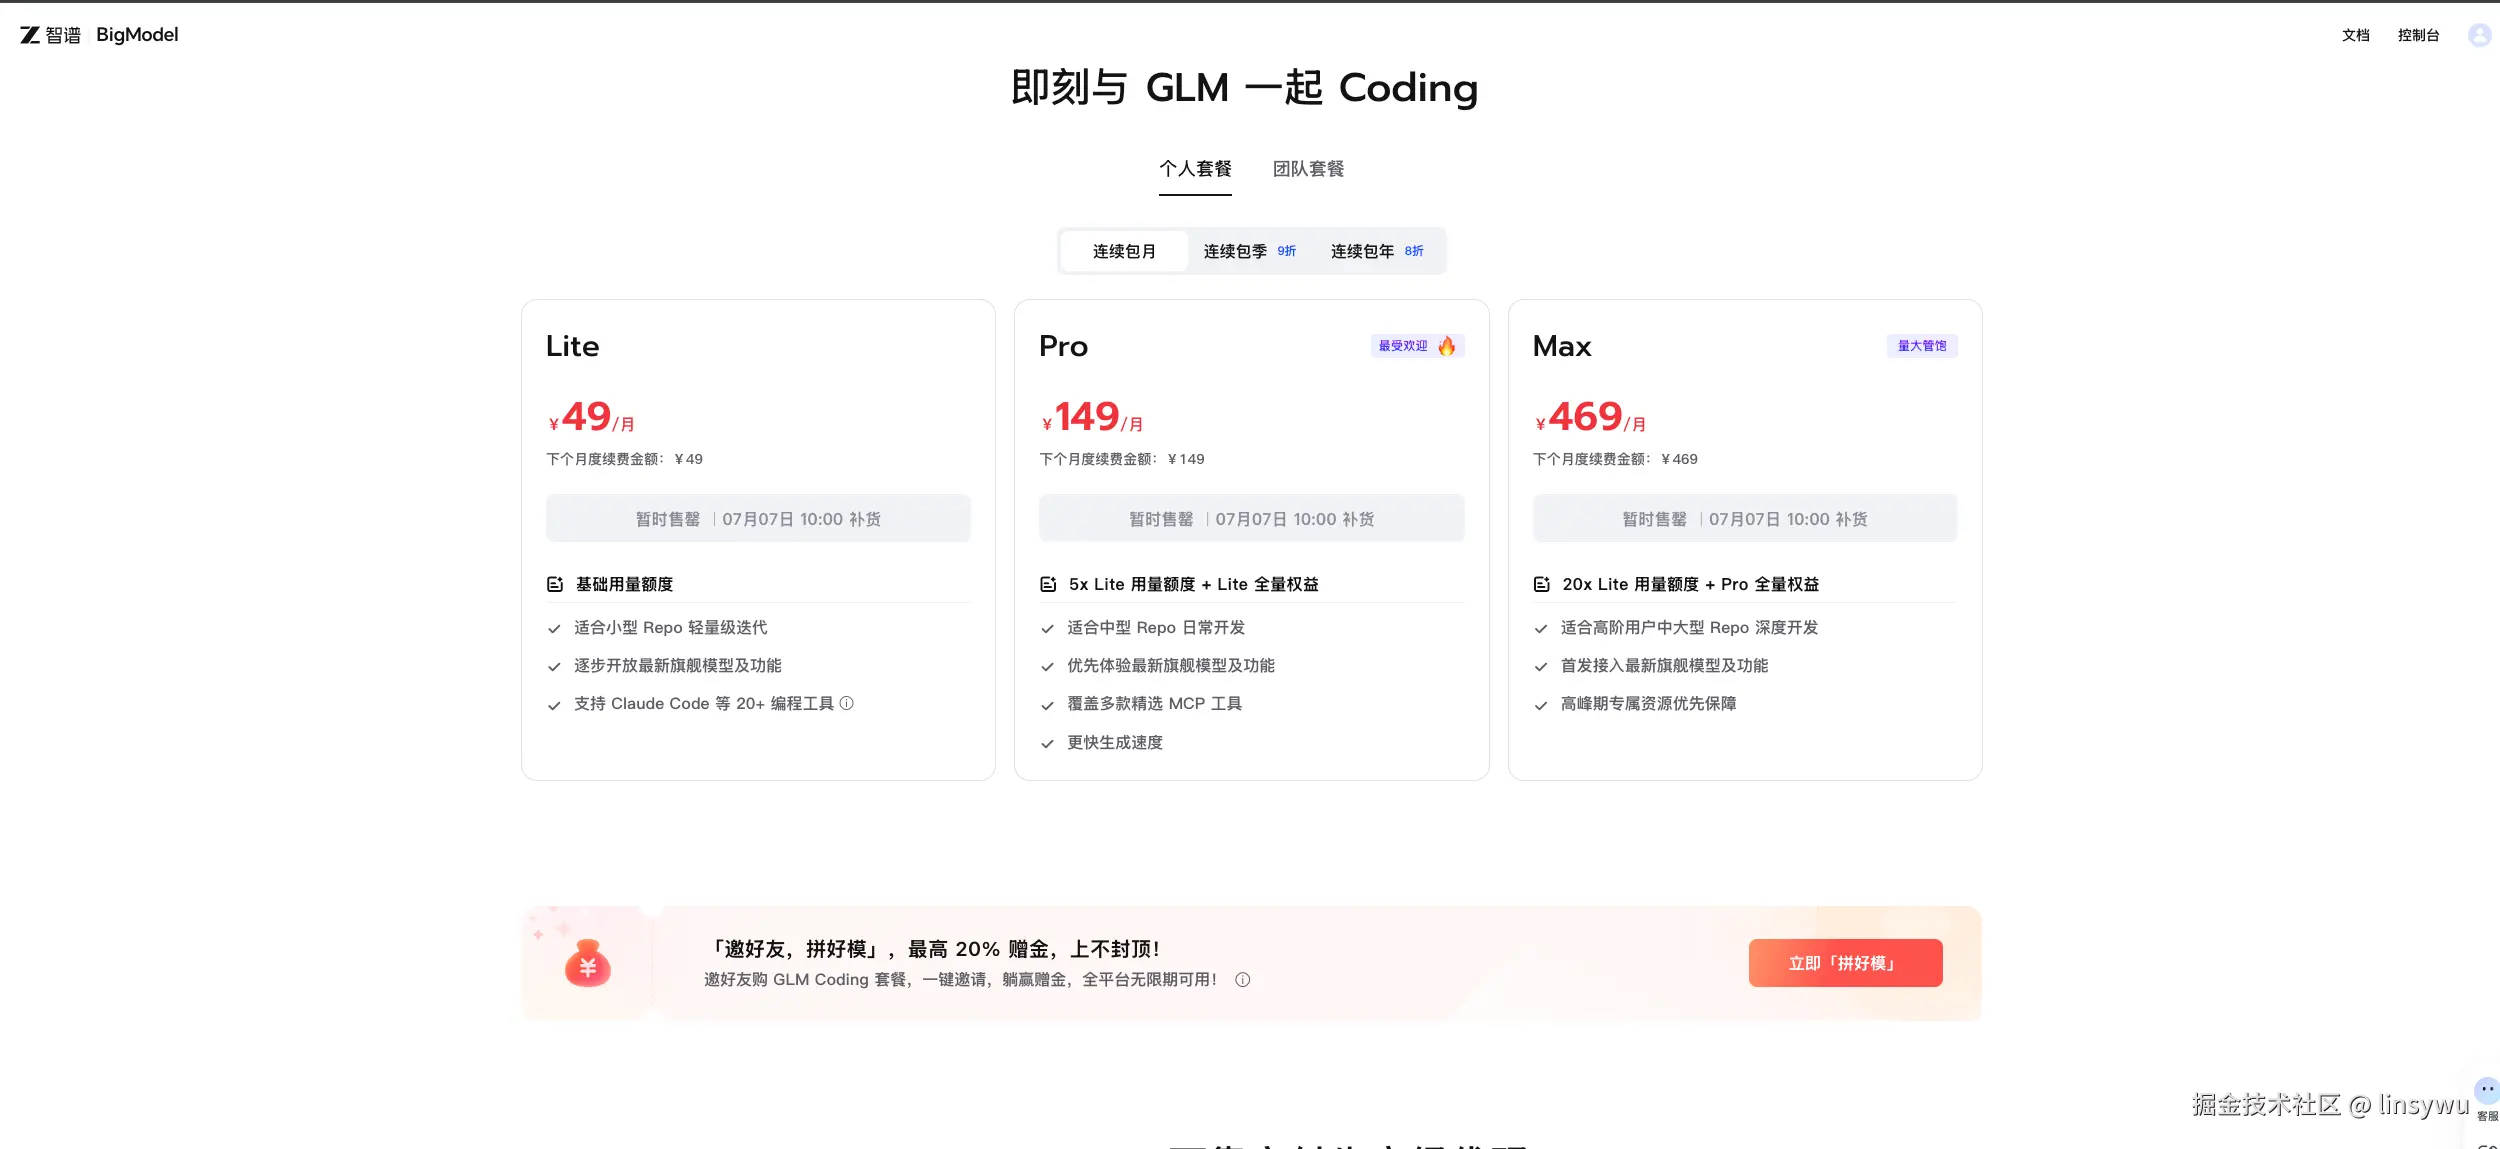Click the Lite plan title

[x=573, y=346]
